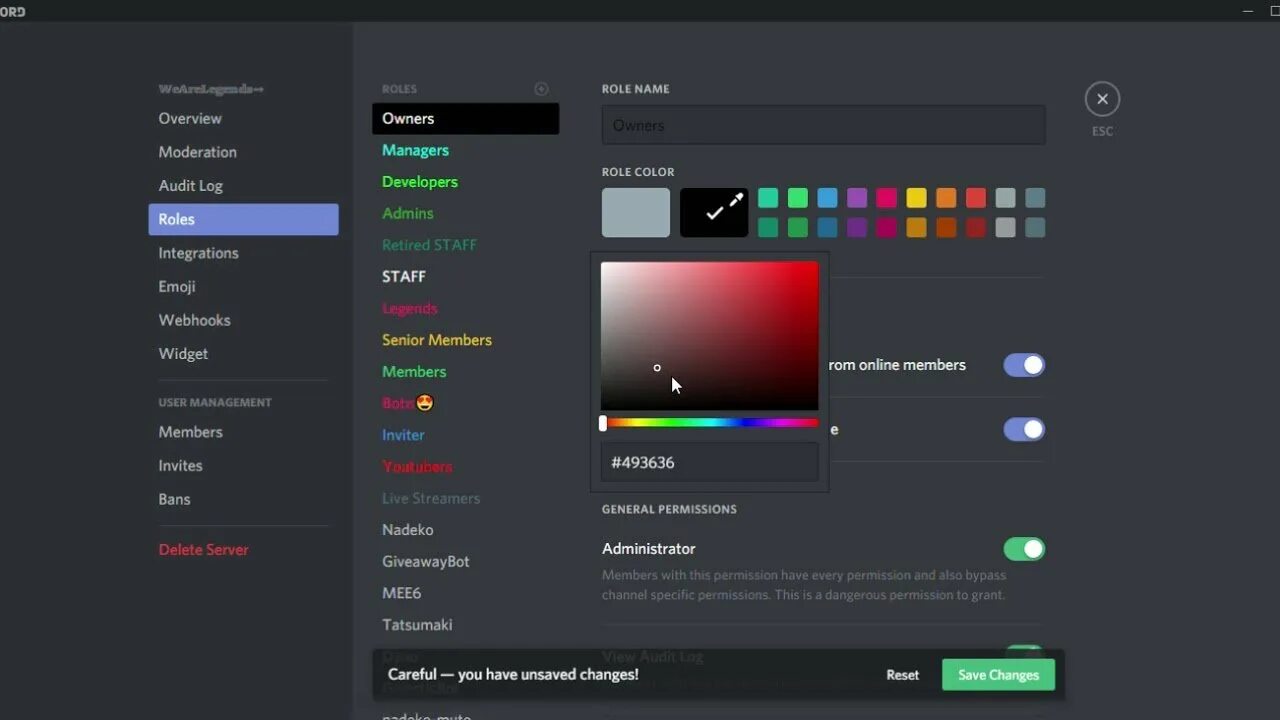Open Integrations settings page
Screen dimensions: 1280x720
pos(243,253)
